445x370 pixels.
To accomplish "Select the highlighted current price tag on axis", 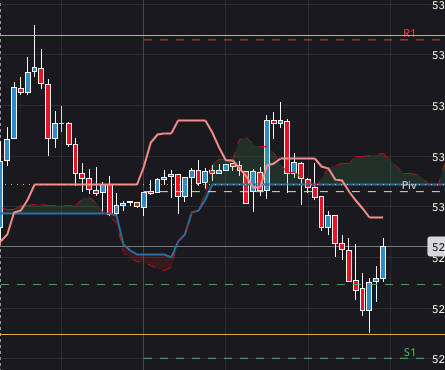I will [436, 247].
